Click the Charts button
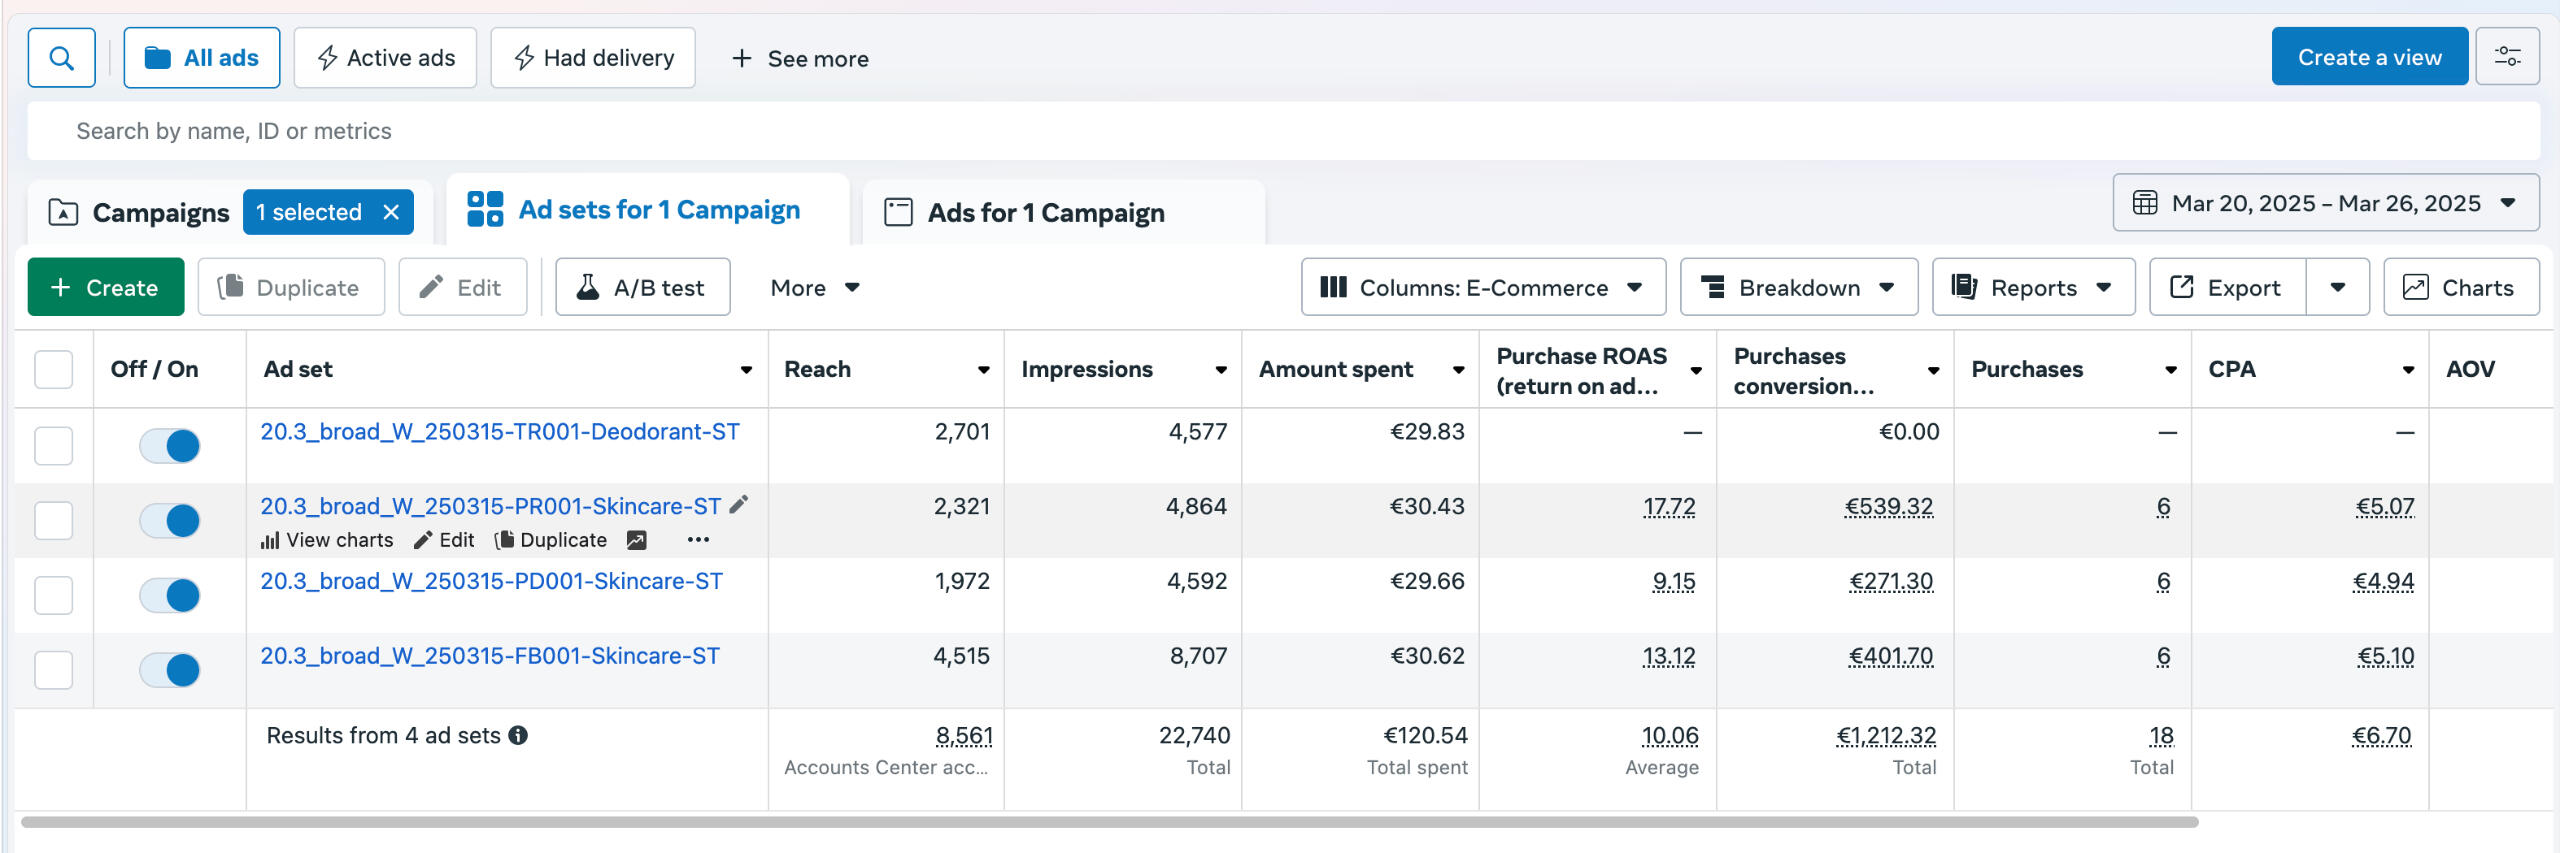The height and width of the screenshot is (853, 2560). [2460, 288]
